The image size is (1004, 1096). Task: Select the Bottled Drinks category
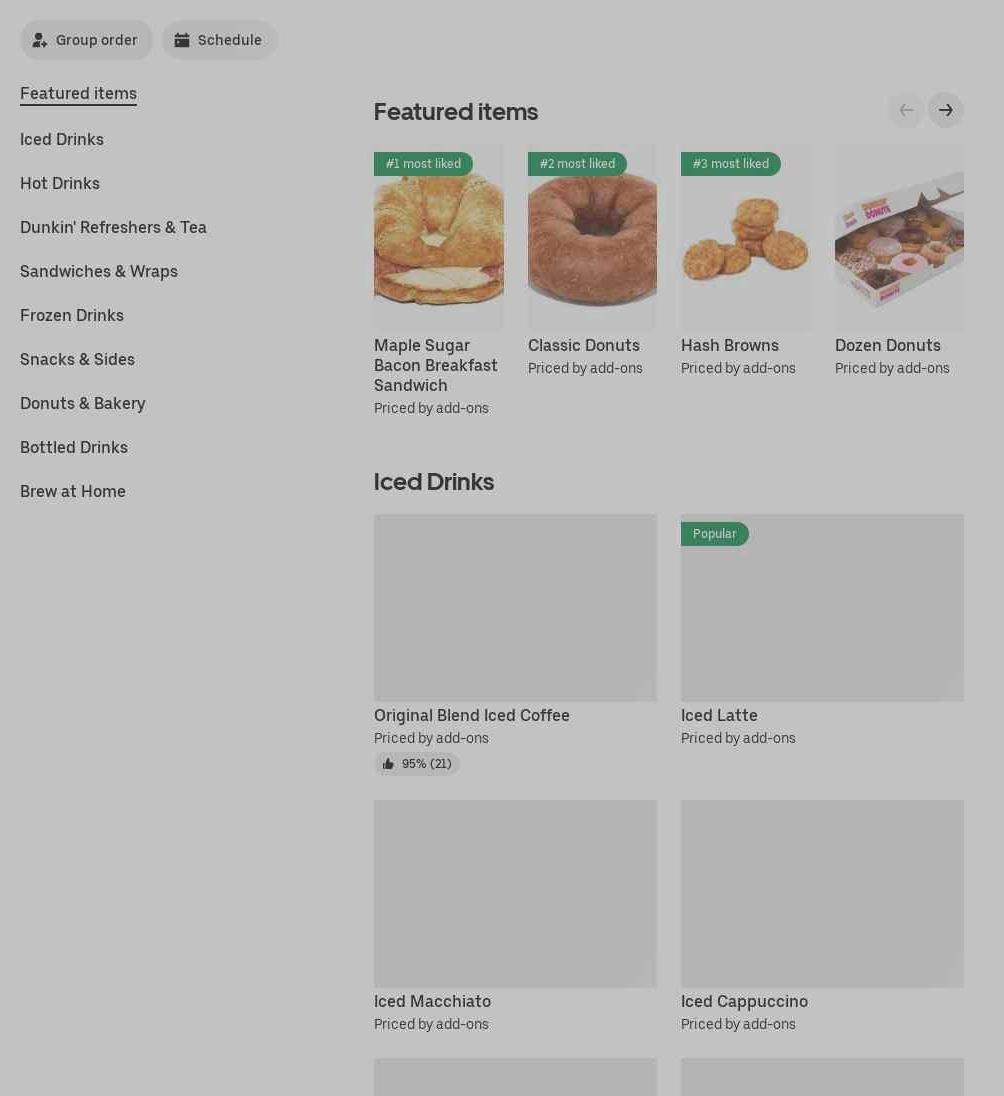[74, 447]
